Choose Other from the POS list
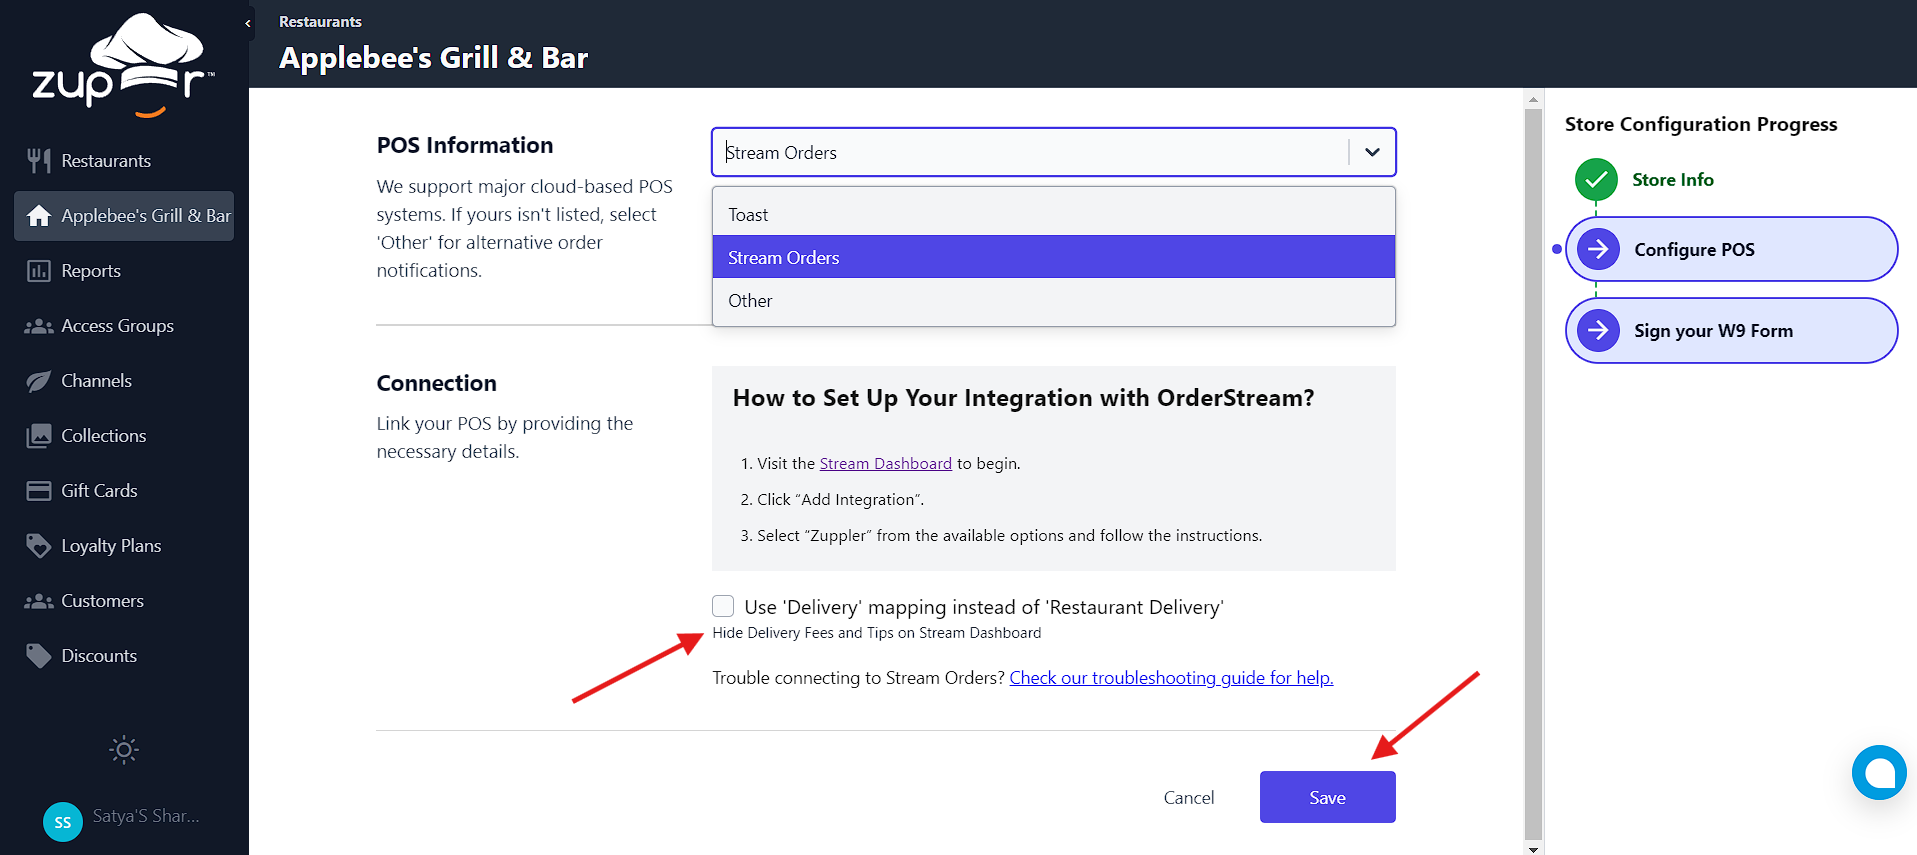Screen dimensions: 1917x855 click(1053, 300)
